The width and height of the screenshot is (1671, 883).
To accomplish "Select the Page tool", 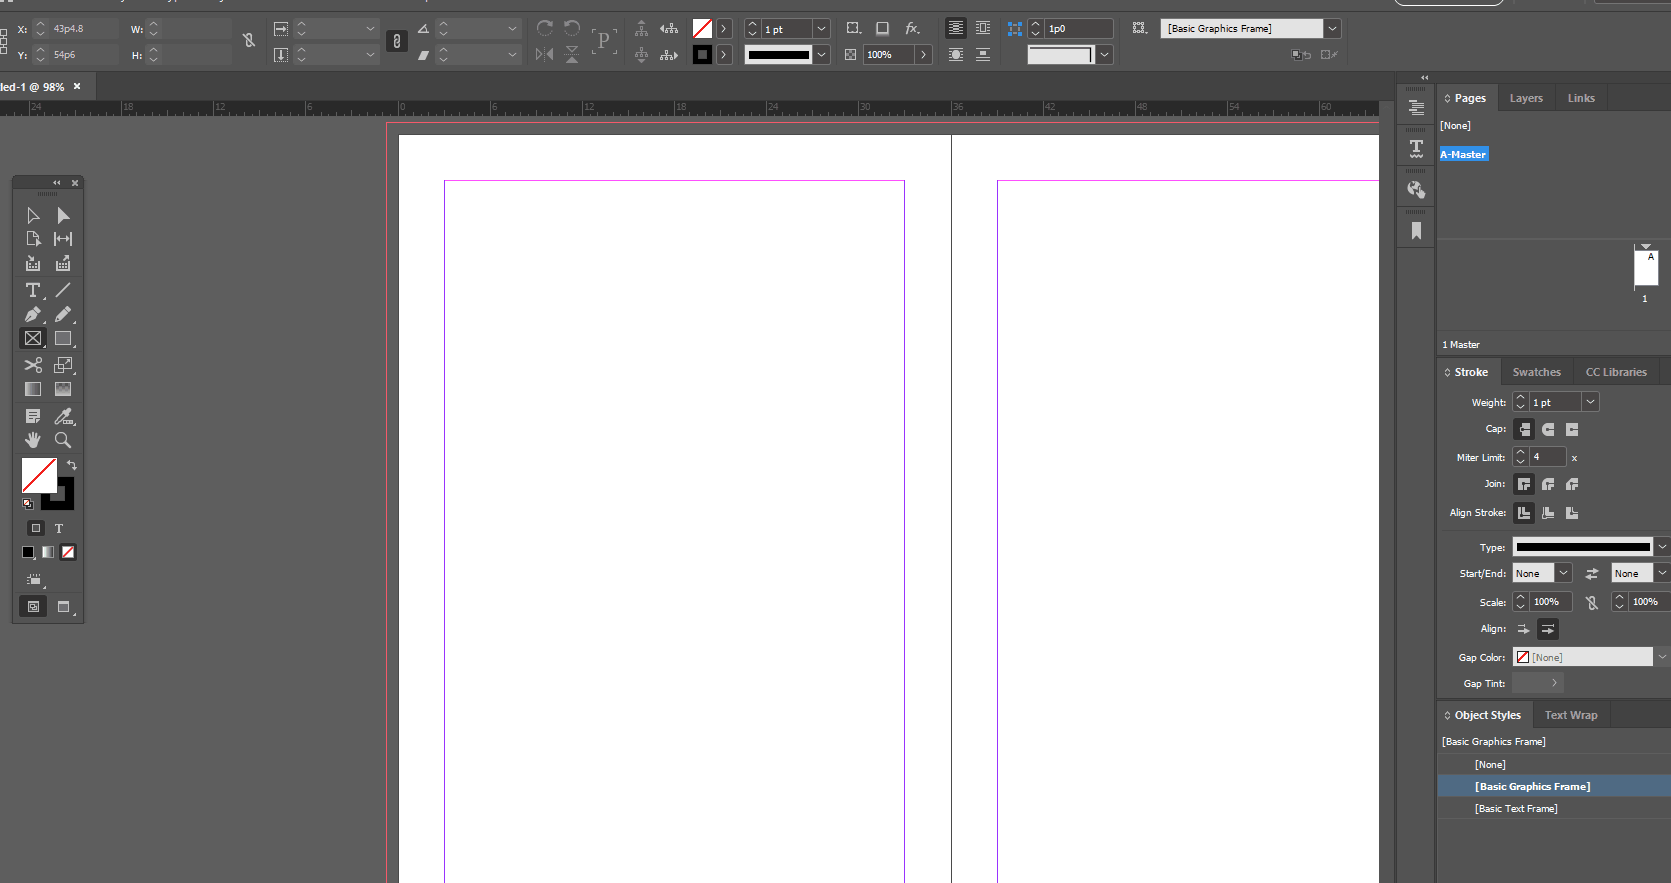I will pos(33,239).
